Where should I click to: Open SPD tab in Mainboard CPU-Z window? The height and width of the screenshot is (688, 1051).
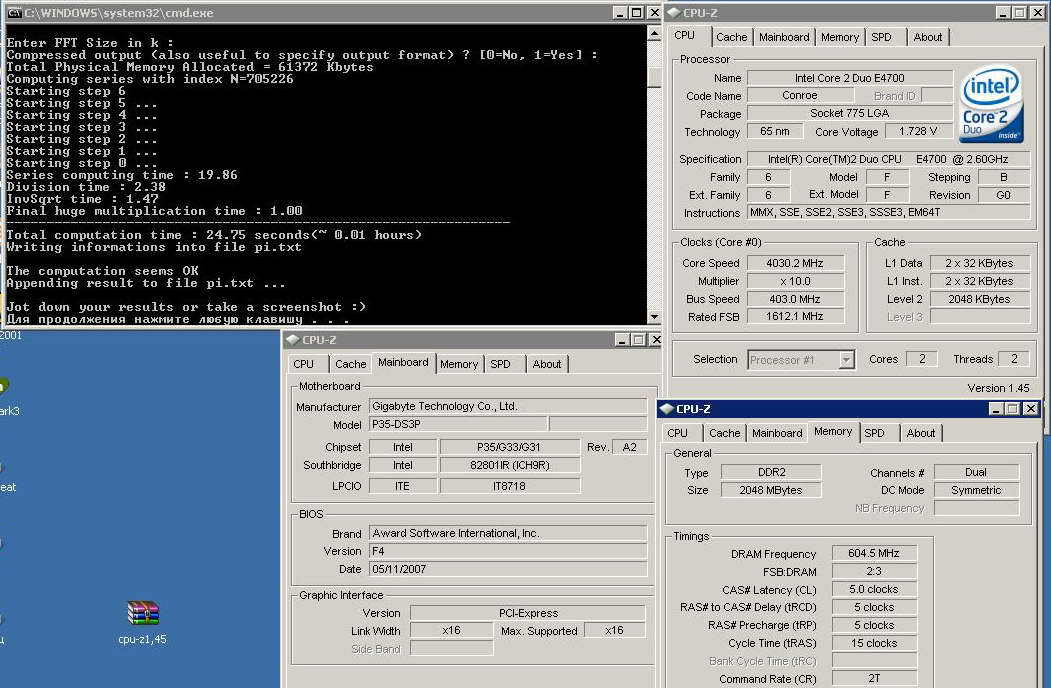click(500, 364)
